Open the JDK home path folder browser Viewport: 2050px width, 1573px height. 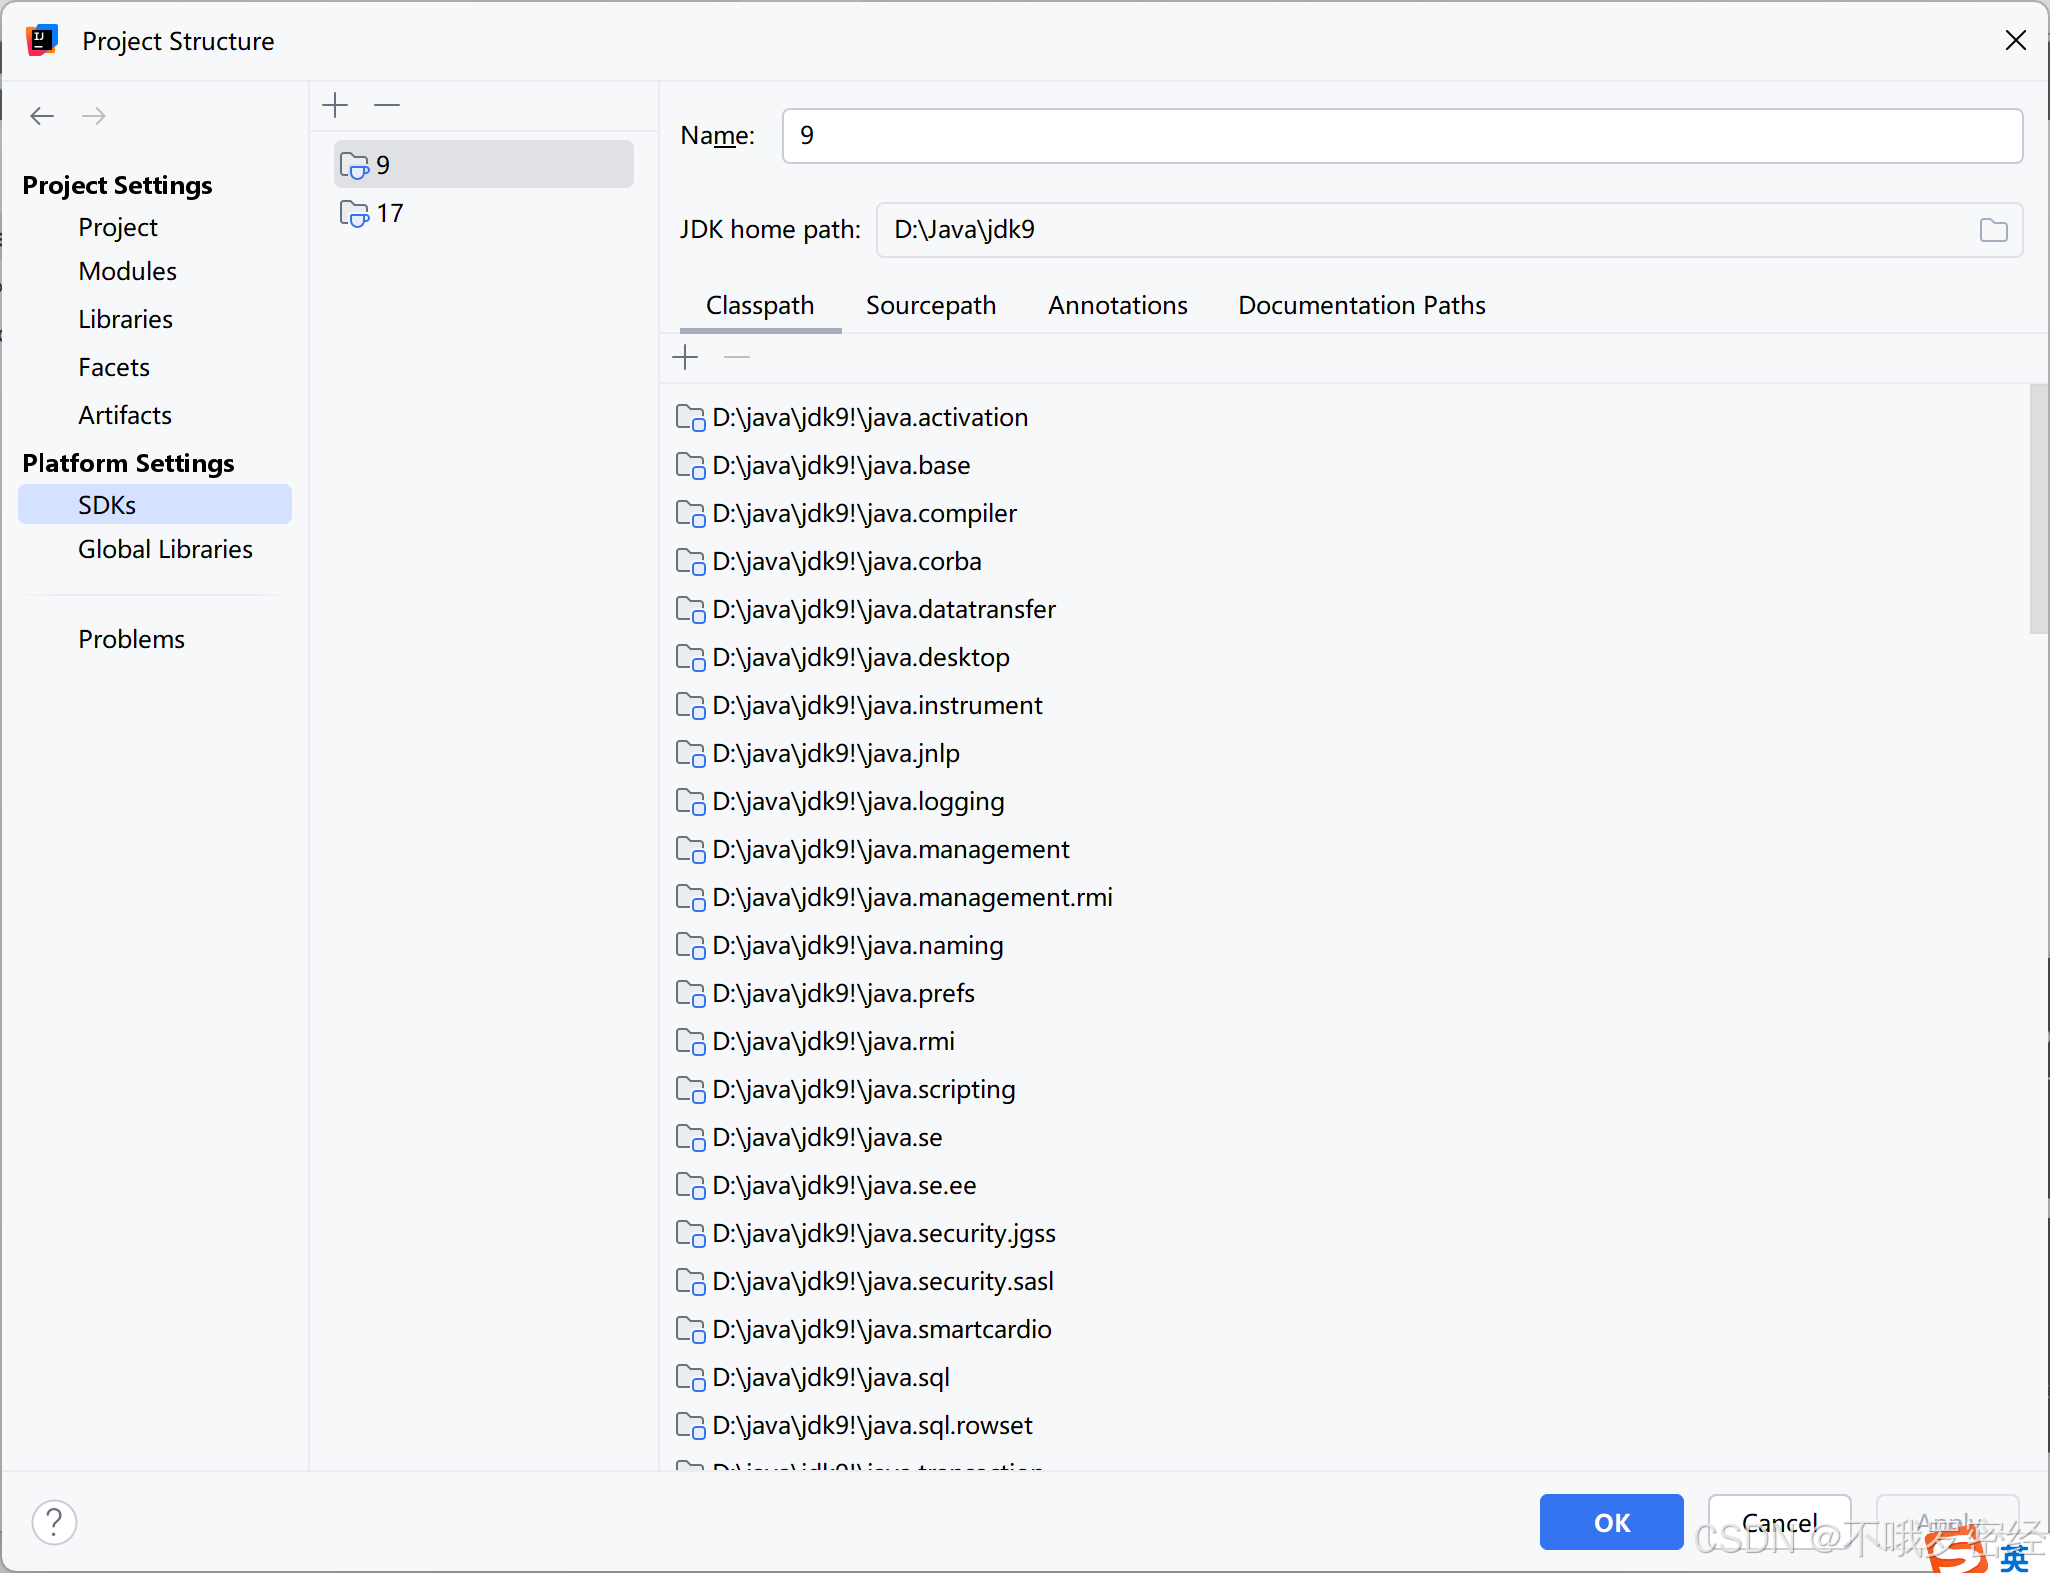coord(1993,230)
